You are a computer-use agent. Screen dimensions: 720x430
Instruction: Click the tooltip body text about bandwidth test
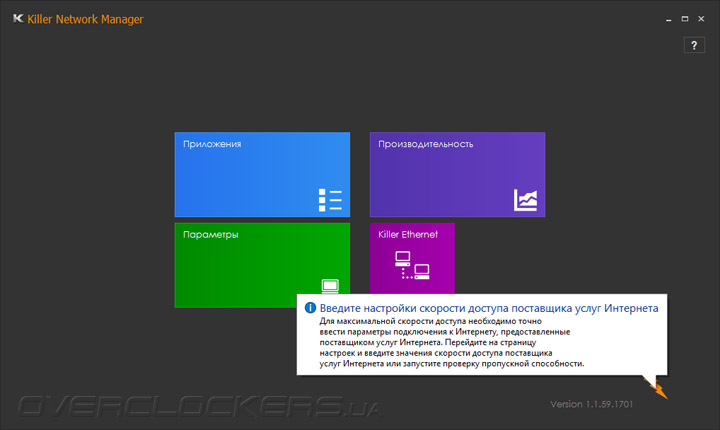452,342
